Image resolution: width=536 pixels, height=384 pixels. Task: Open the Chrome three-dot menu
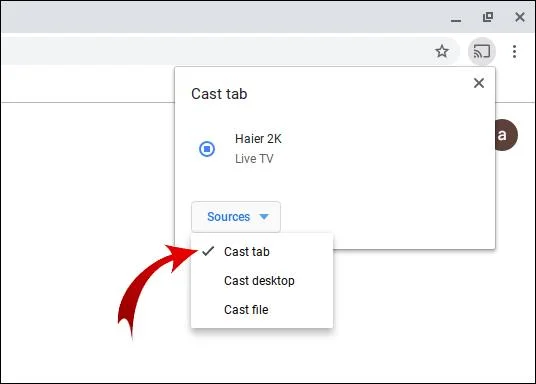coord(514,52)
